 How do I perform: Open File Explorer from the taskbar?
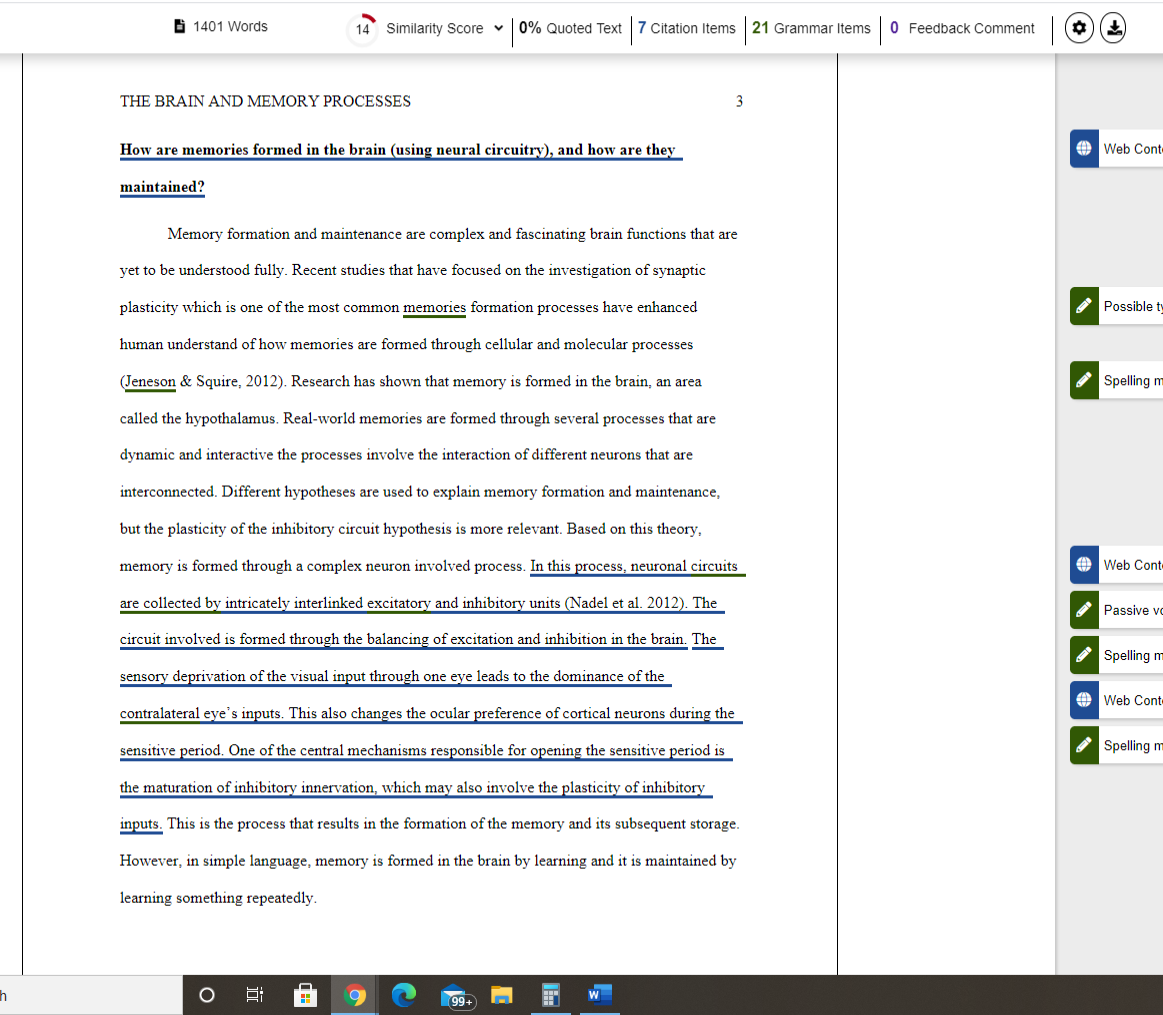click(501, 995)
